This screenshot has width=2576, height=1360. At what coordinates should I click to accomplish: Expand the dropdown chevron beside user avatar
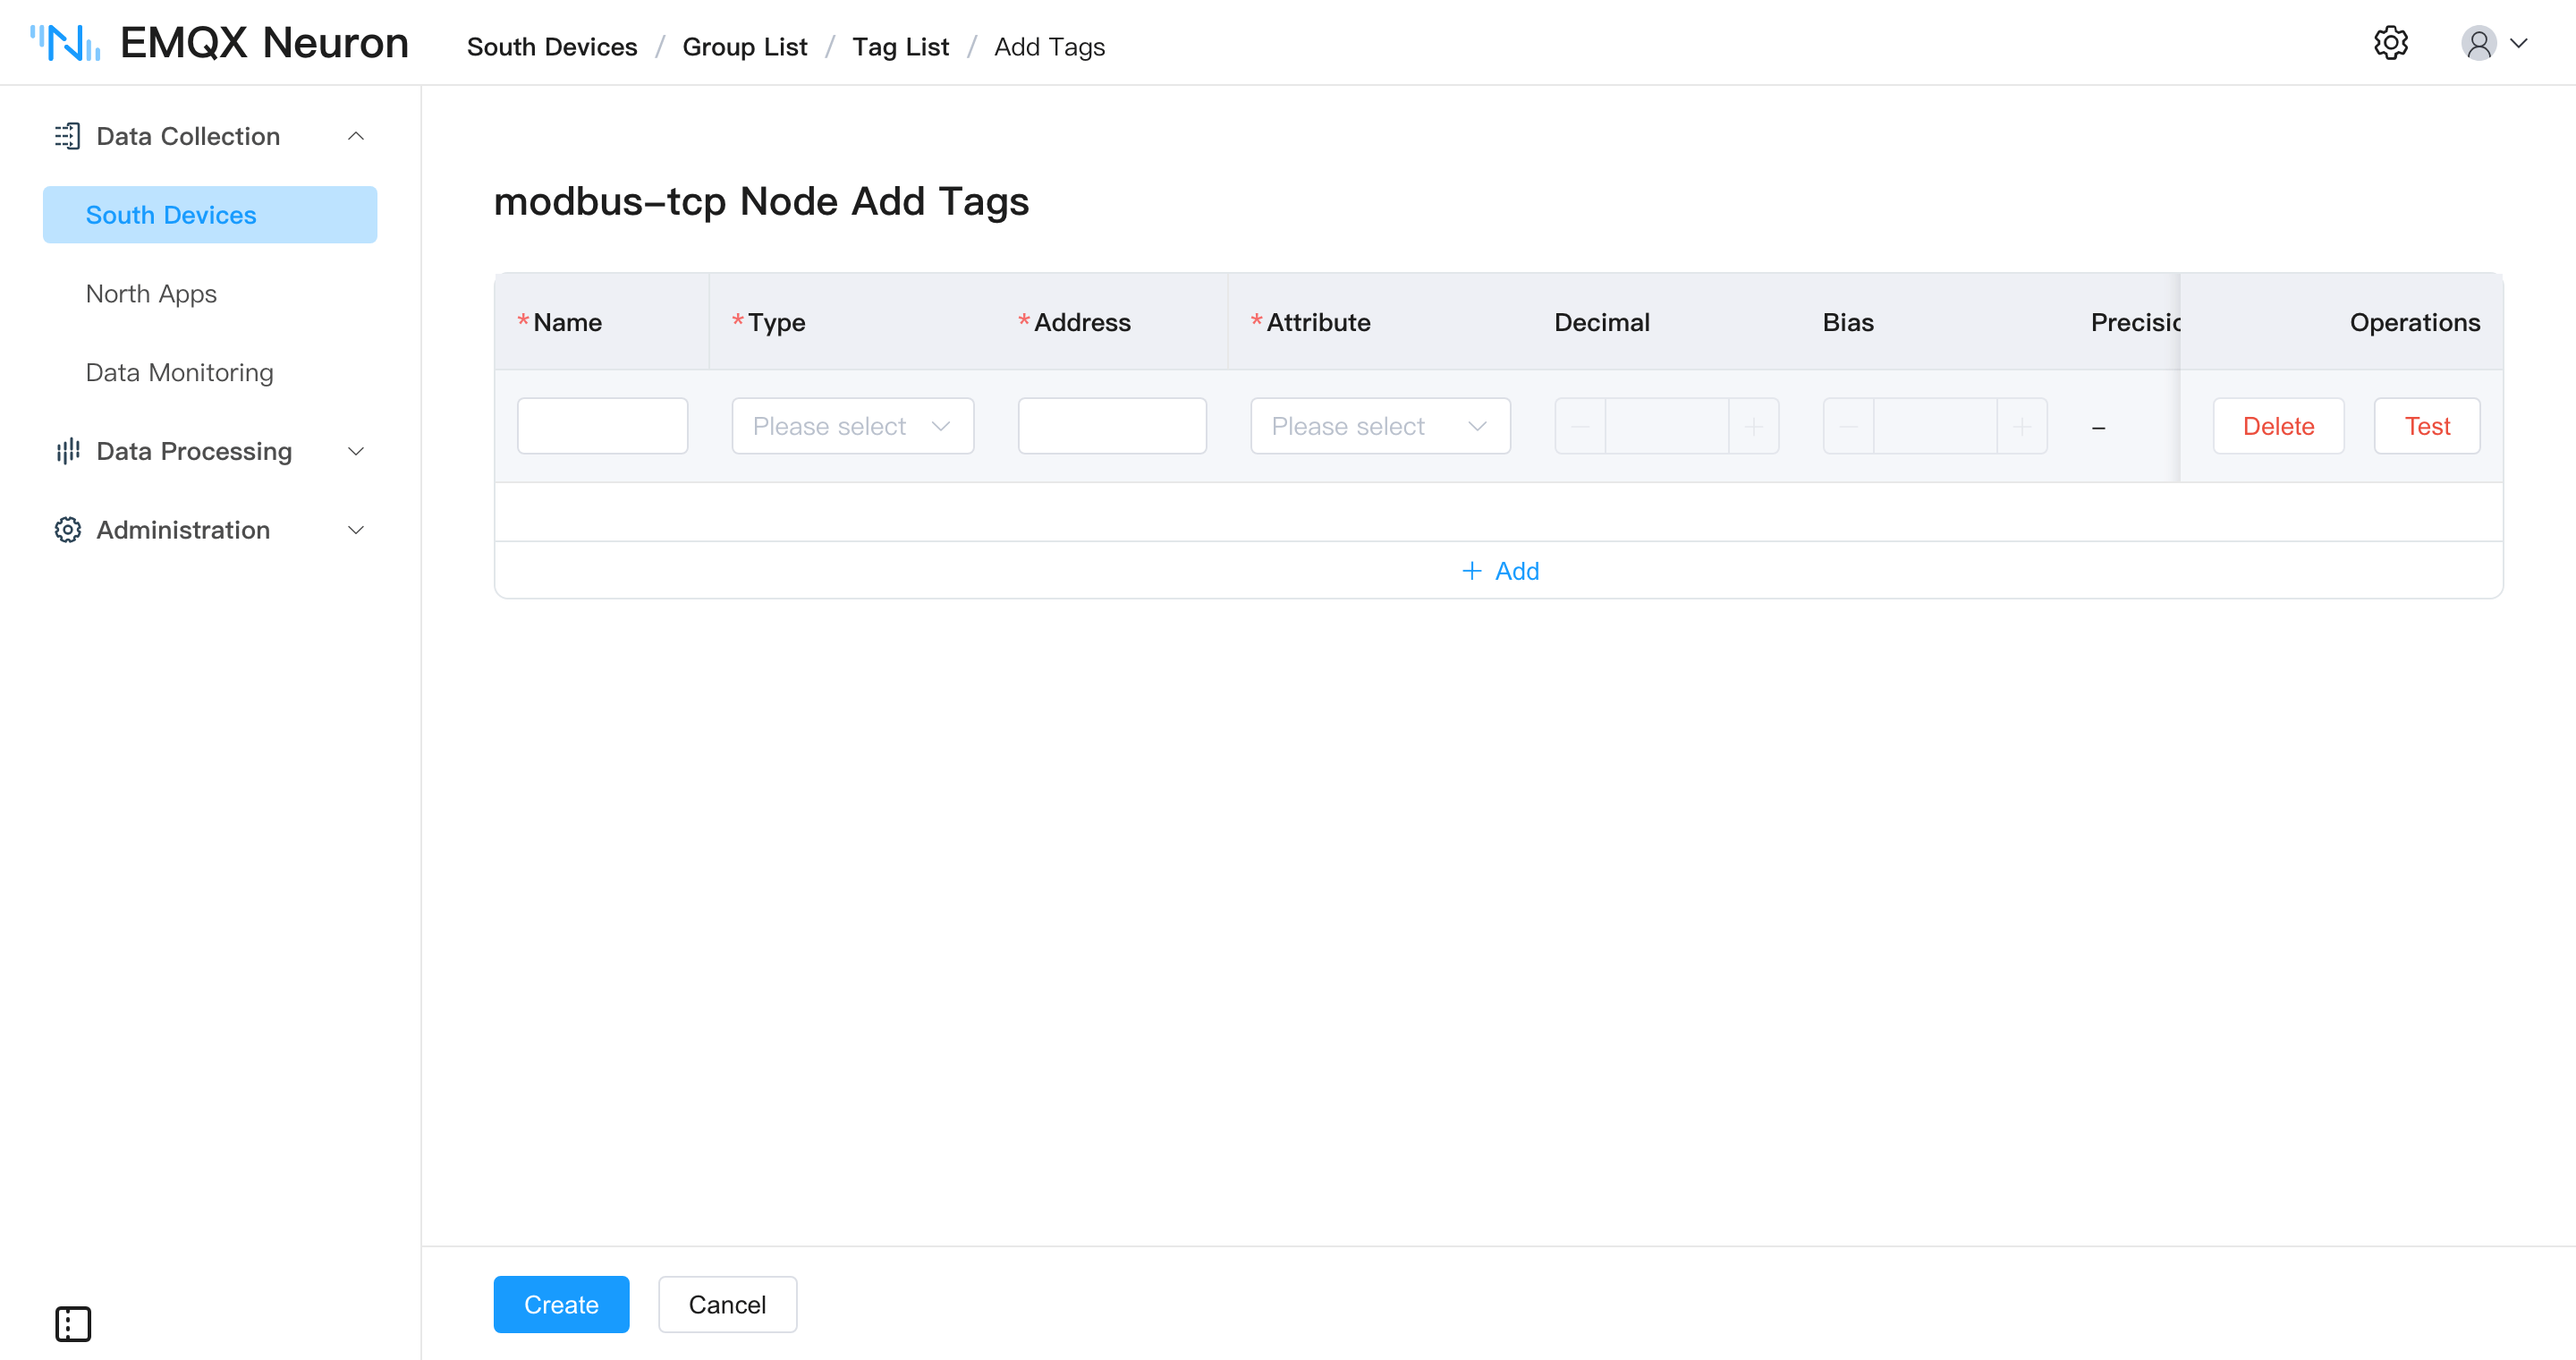(2519, 43)
